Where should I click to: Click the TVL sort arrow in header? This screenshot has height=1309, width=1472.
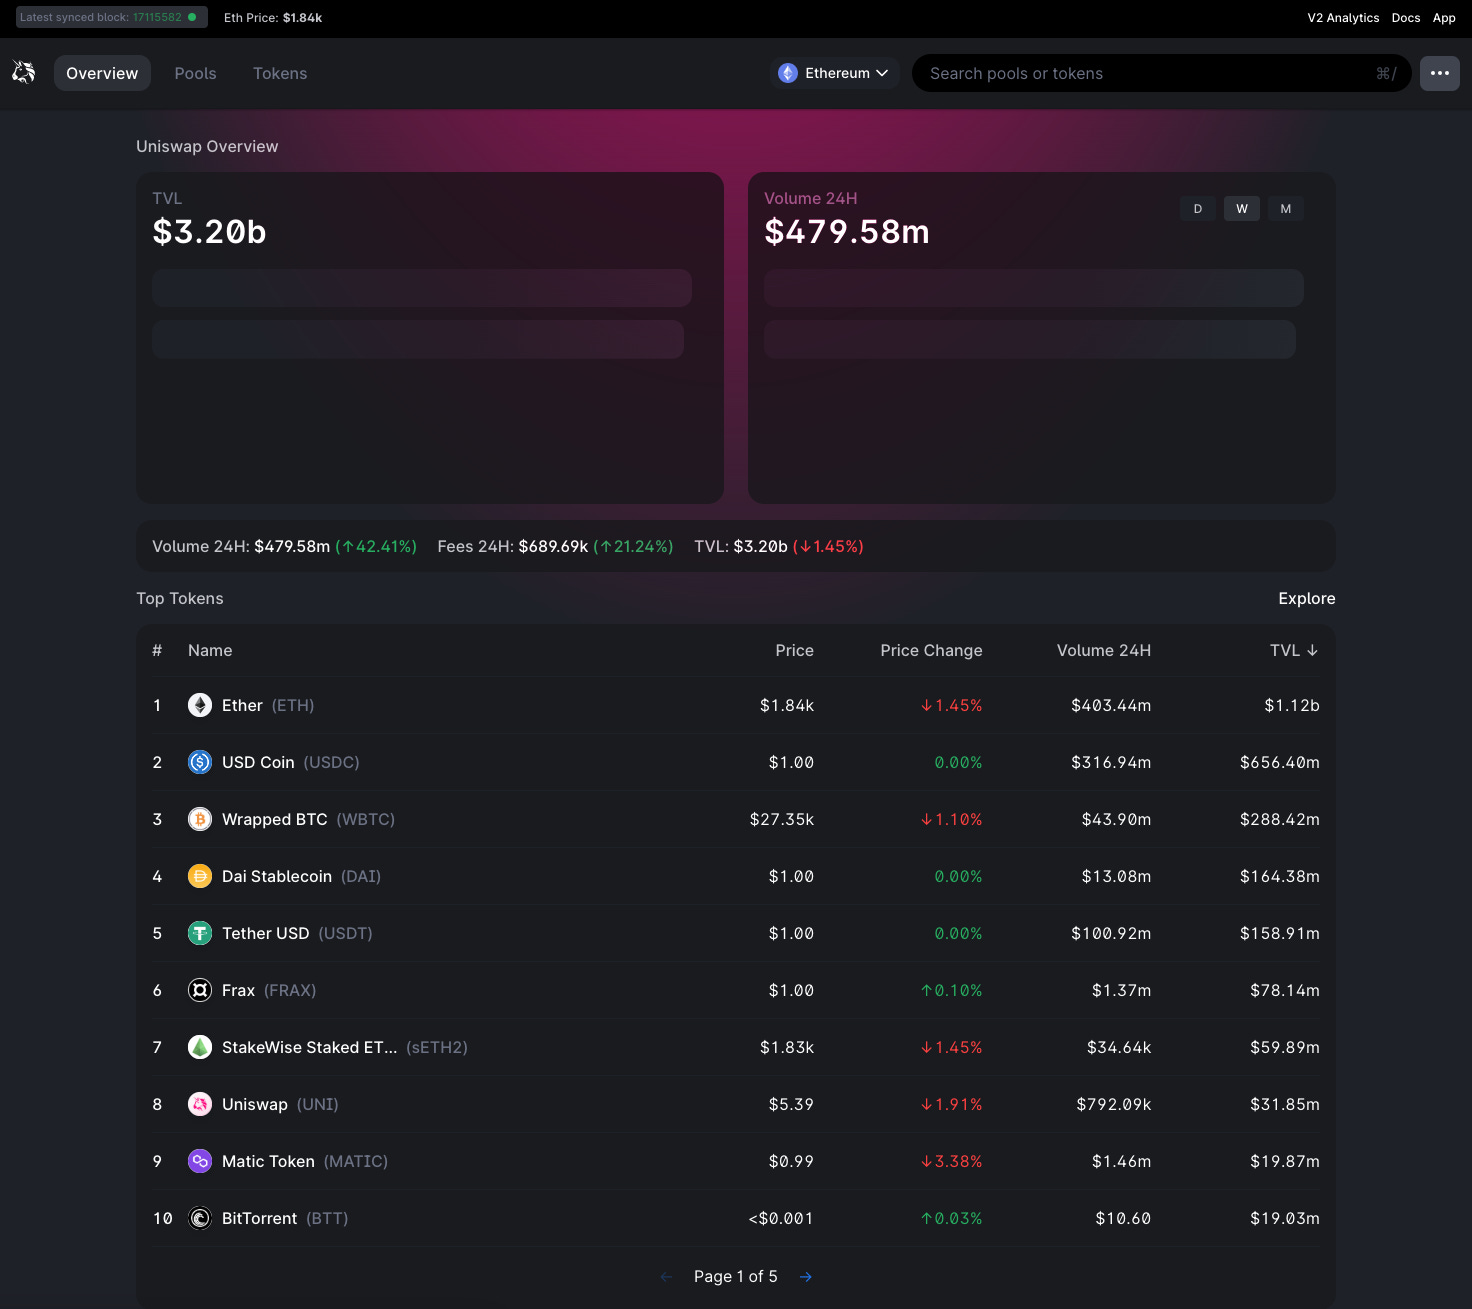[x=1312, y=650]
